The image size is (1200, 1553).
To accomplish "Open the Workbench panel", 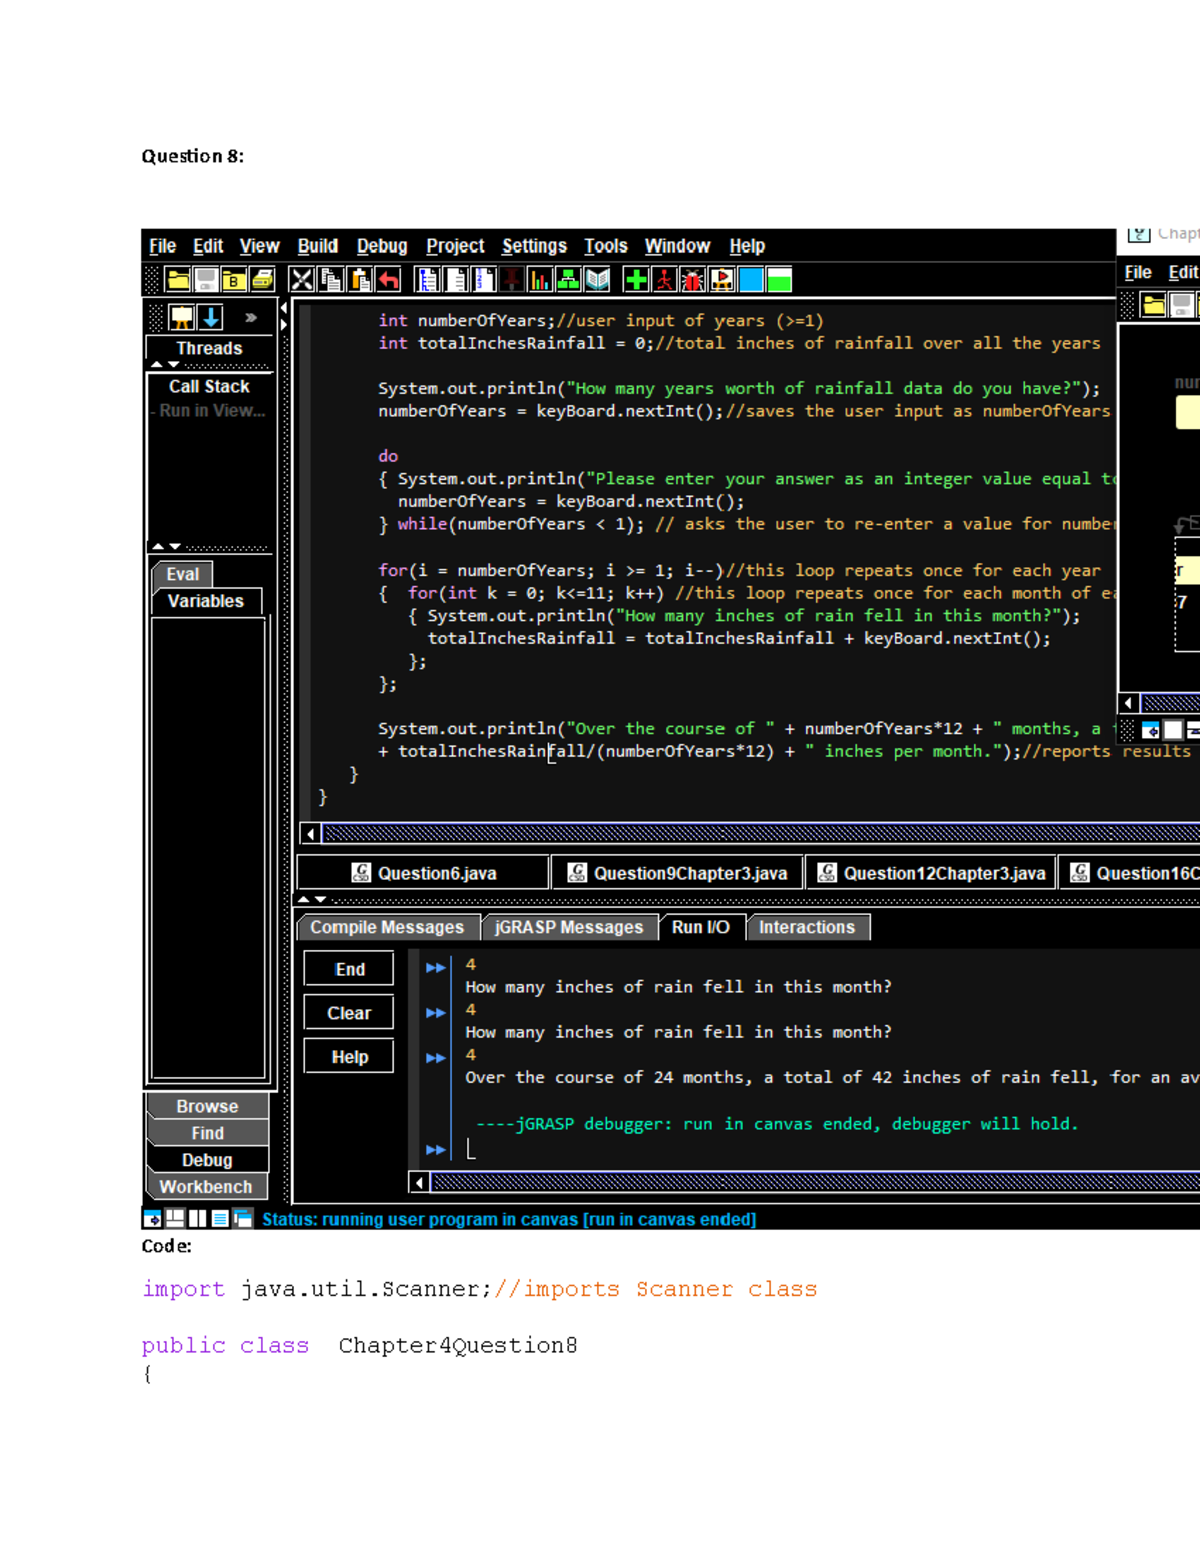I will [206, 1187].
